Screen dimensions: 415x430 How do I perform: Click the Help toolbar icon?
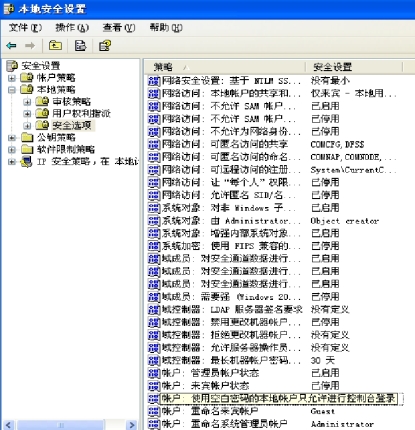[105, 45]
